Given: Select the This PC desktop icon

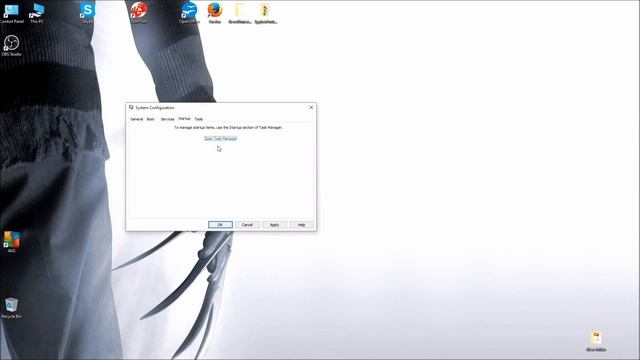Looking at the screenshot, I should click(37, 13).
